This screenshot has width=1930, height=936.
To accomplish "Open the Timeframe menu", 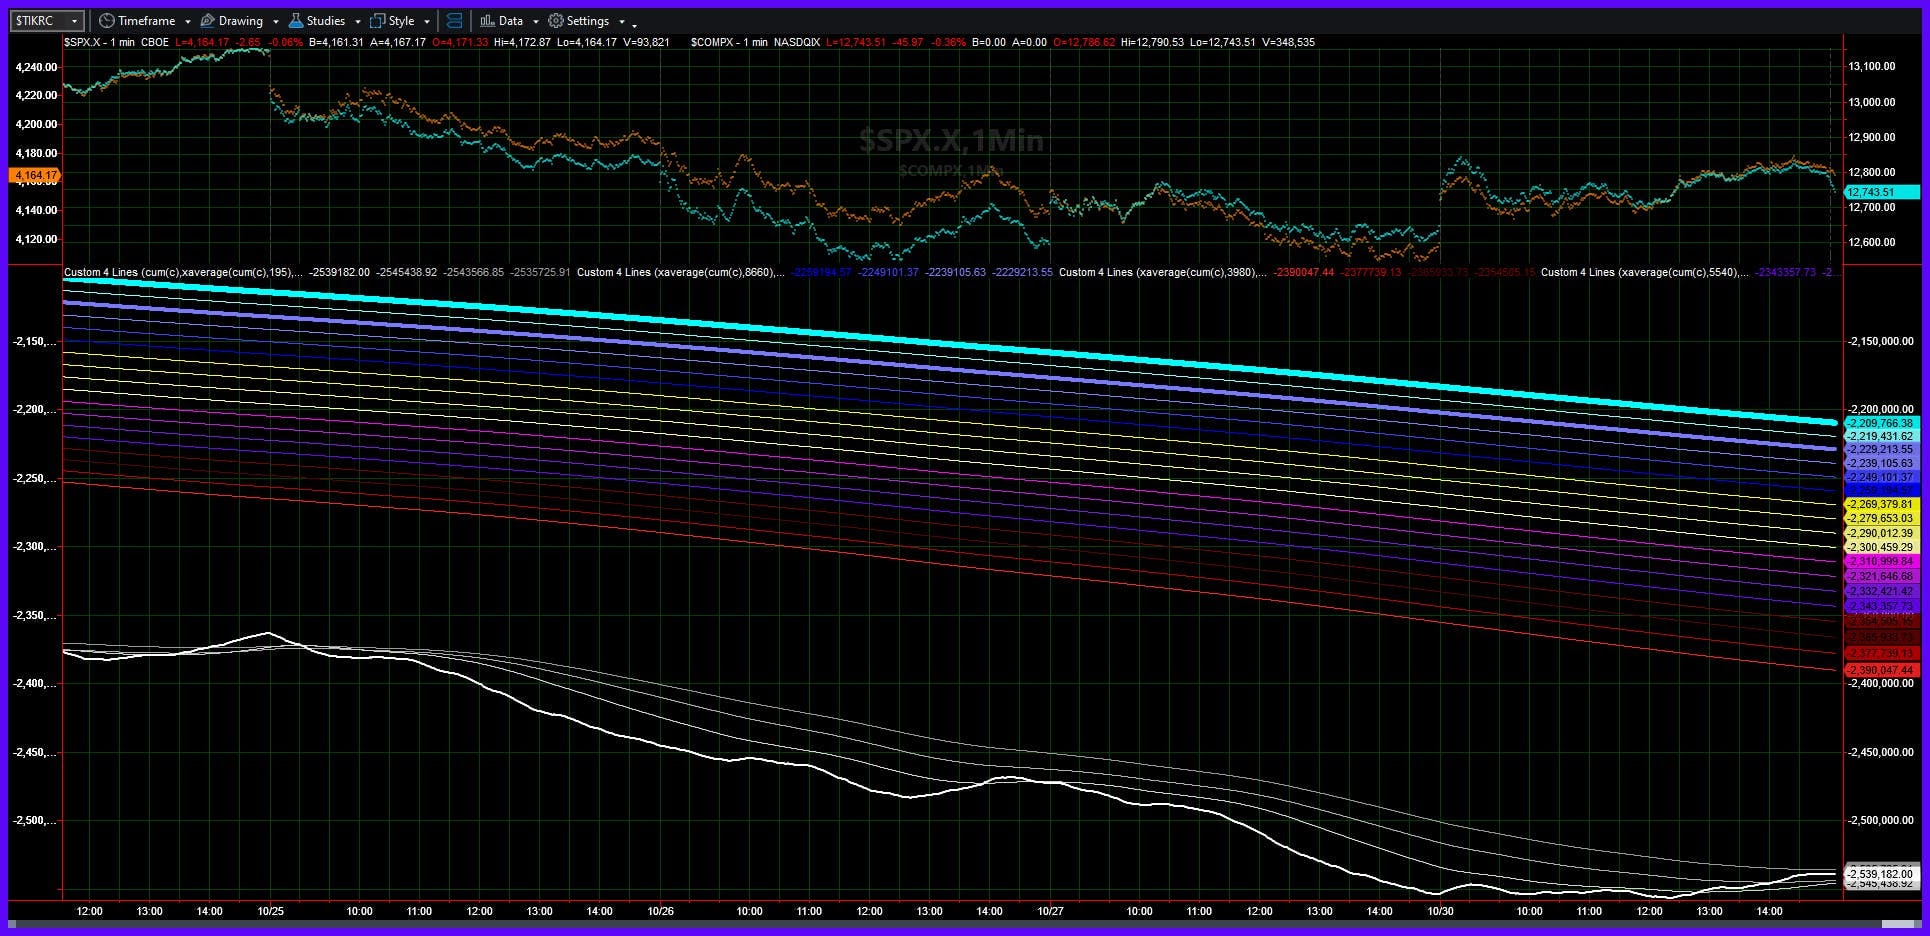I will point(146,20).
